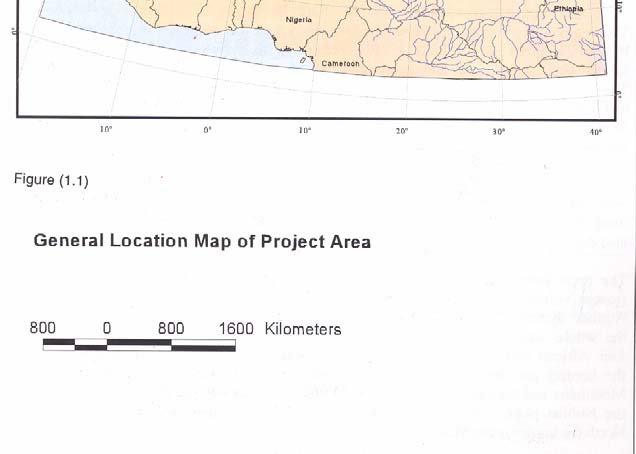The height and width of the screenshot is (454, 636).
Task: Click the 1600 scale bar label
Action: [x=236, y=329]
